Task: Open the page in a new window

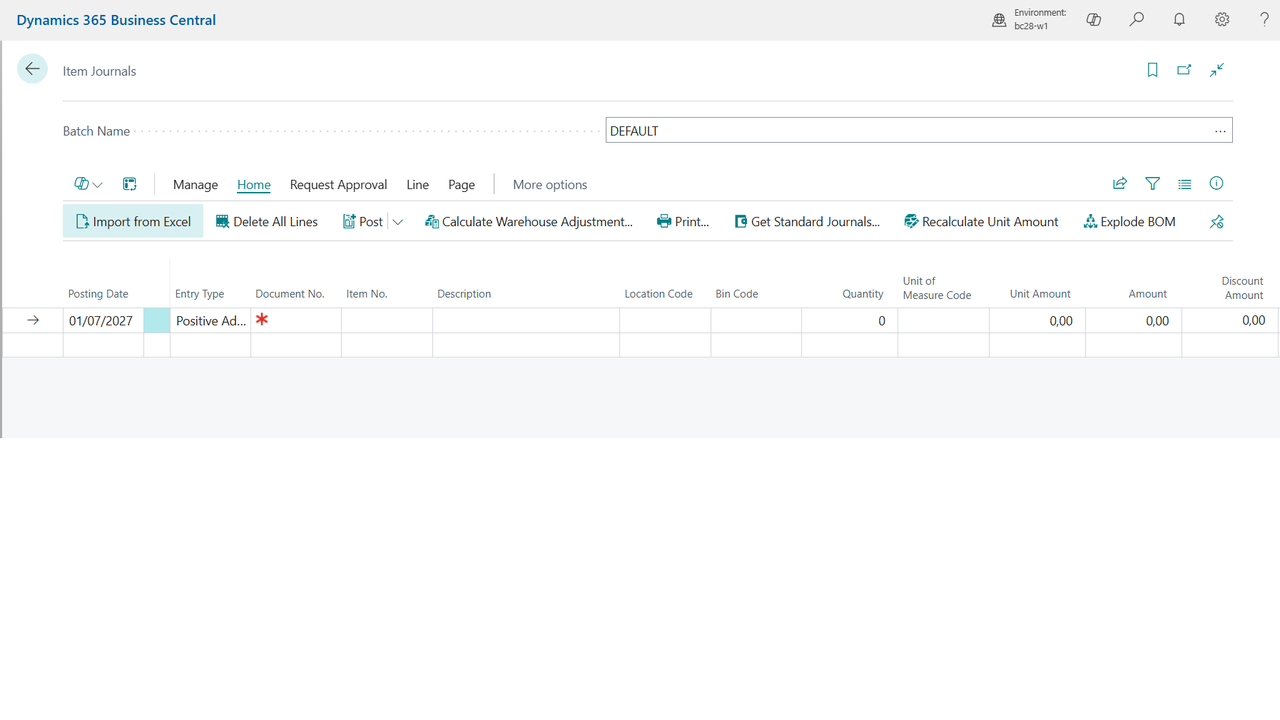Action: [1184, 70]
